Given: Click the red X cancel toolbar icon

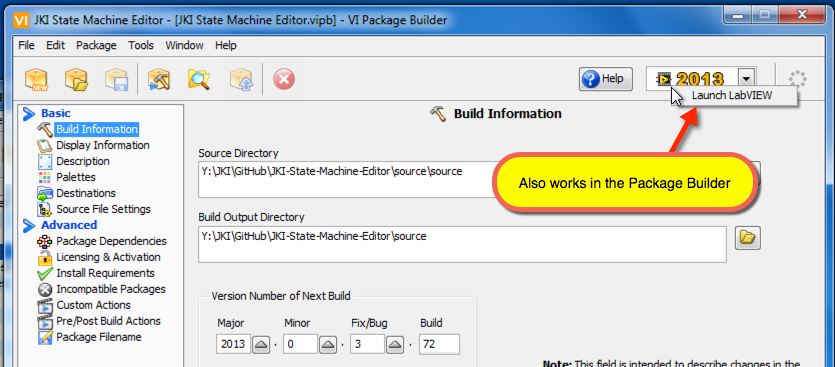Looking at the screenshot, I should pos(284,80).
